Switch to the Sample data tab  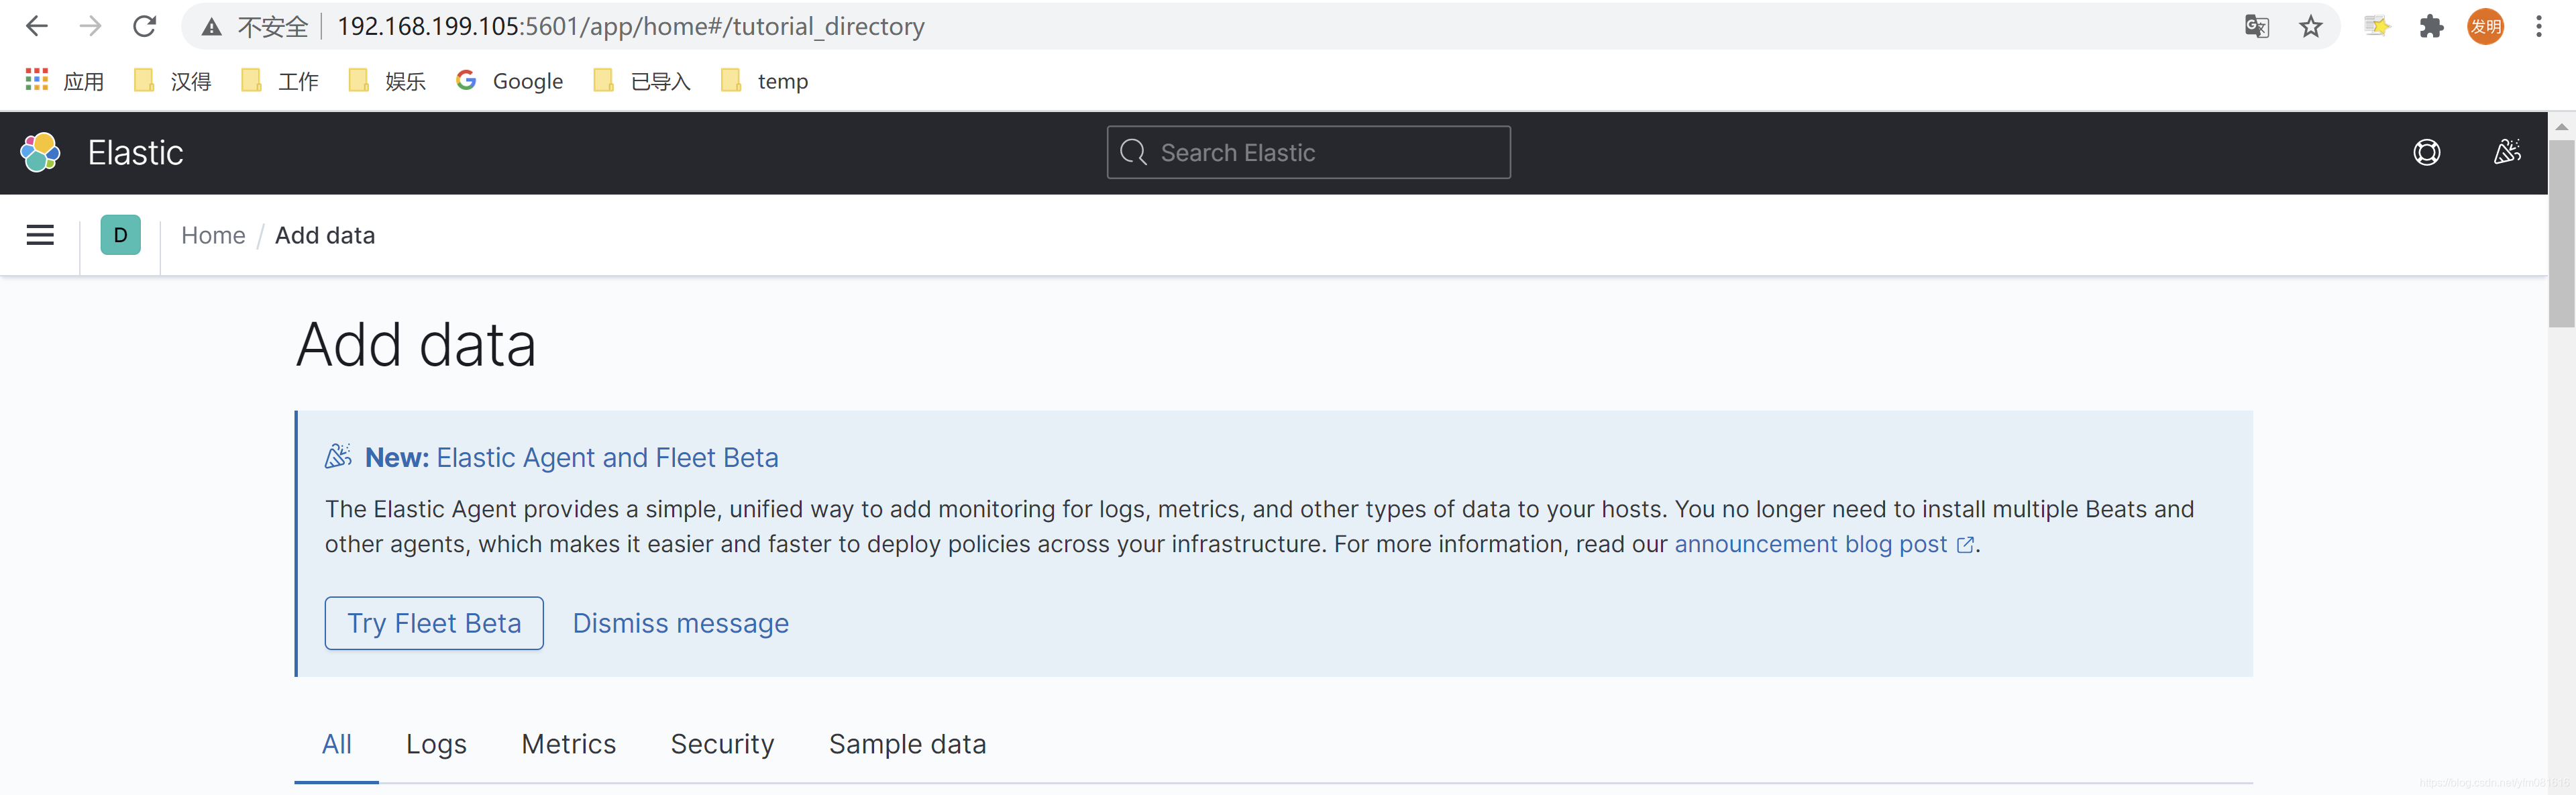(907, 744)
